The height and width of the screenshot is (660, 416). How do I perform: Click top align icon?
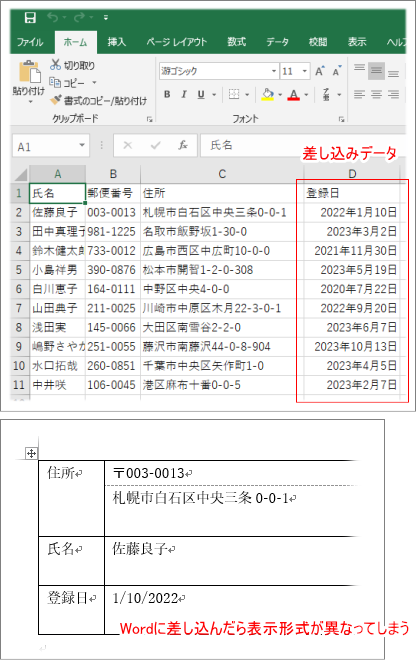pyautogui.click(x=359, y=70)
